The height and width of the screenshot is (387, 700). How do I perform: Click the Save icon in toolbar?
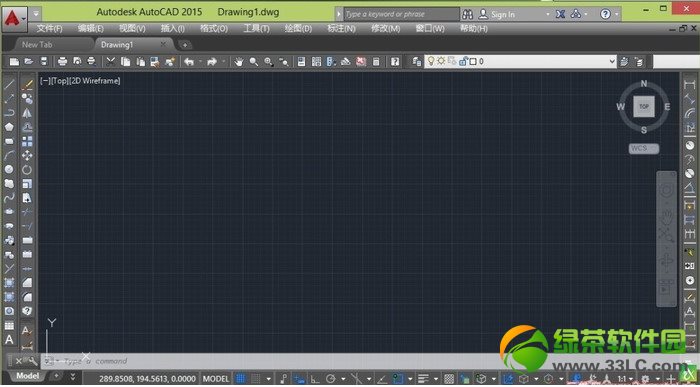coord(44,62)
